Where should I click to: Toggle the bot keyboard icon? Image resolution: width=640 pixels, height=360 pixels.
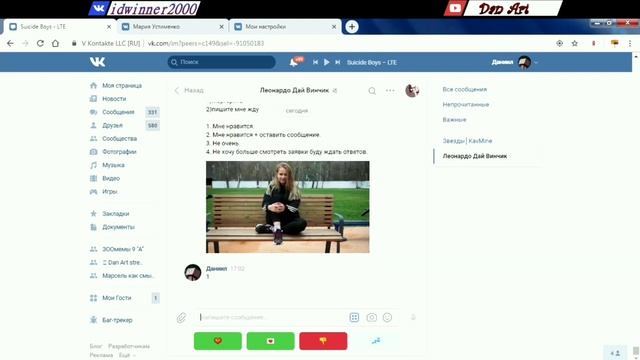[354, 318]
